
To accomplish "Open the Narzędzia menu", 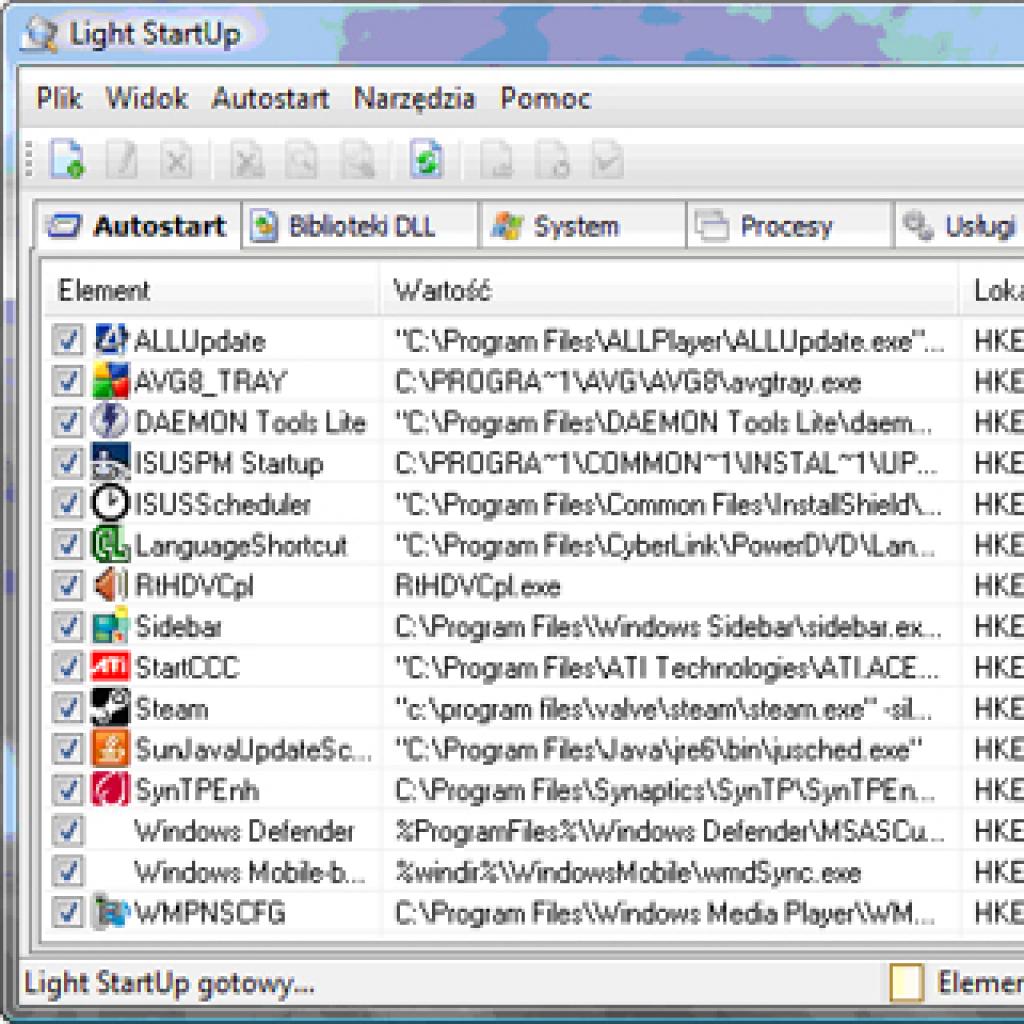I will [415, 100].
